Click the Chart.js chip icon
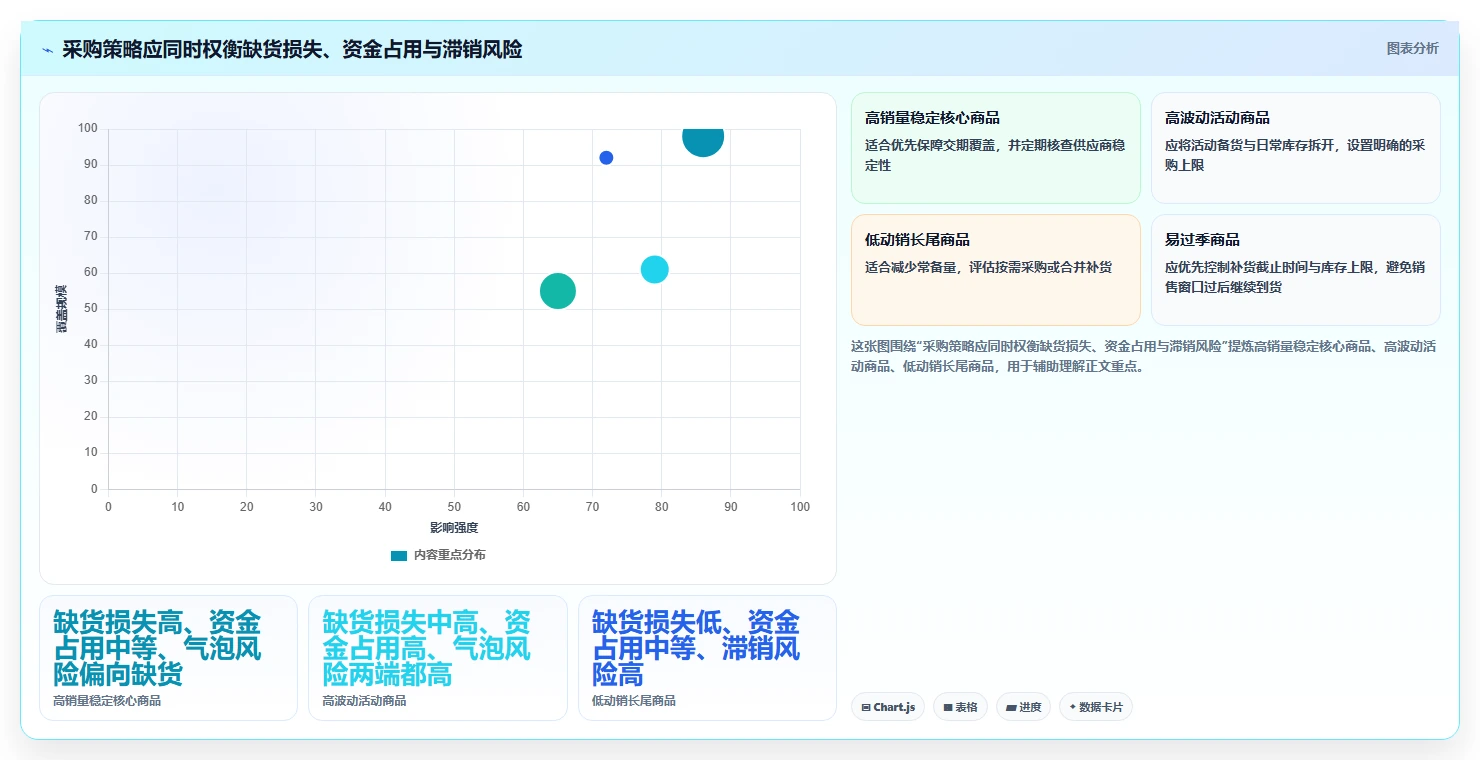 coord(866,707)
